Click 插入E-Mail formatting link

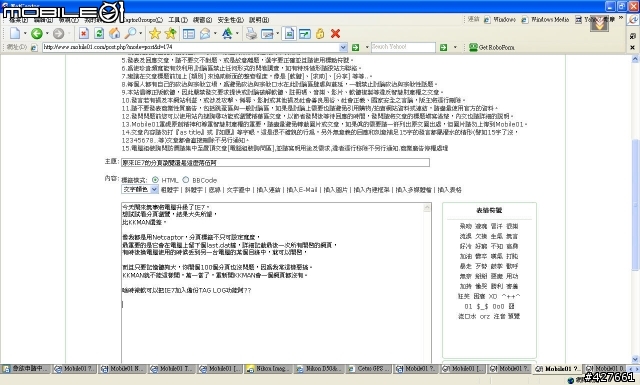(x=302, y=190)
